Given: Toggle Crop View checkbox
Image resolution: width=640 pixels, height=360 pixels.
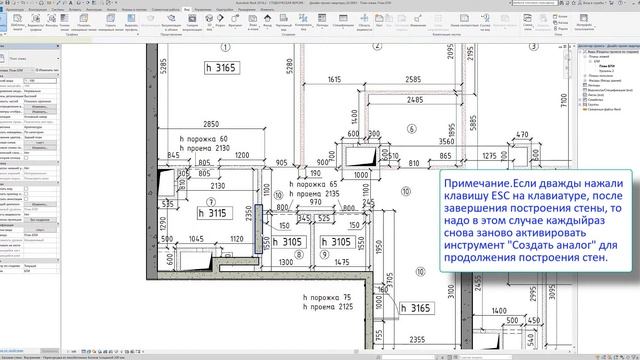Looking at the screenshot, I should (26, 189).
